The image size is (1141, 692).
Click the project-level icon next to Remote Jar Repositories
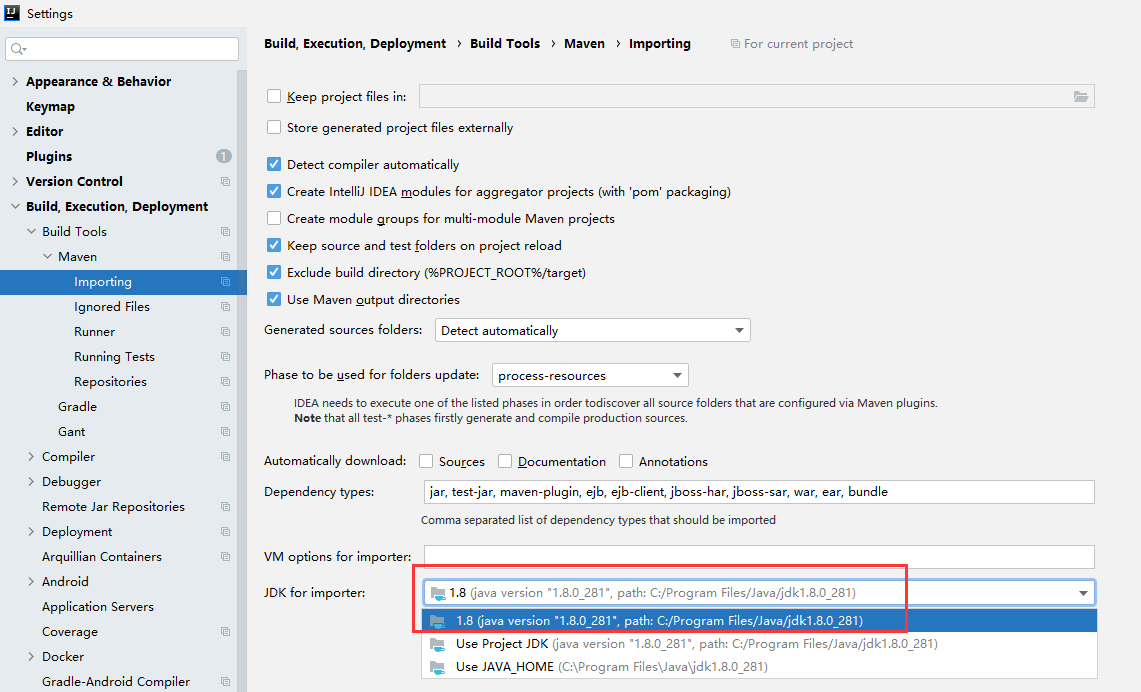point(226,506)
